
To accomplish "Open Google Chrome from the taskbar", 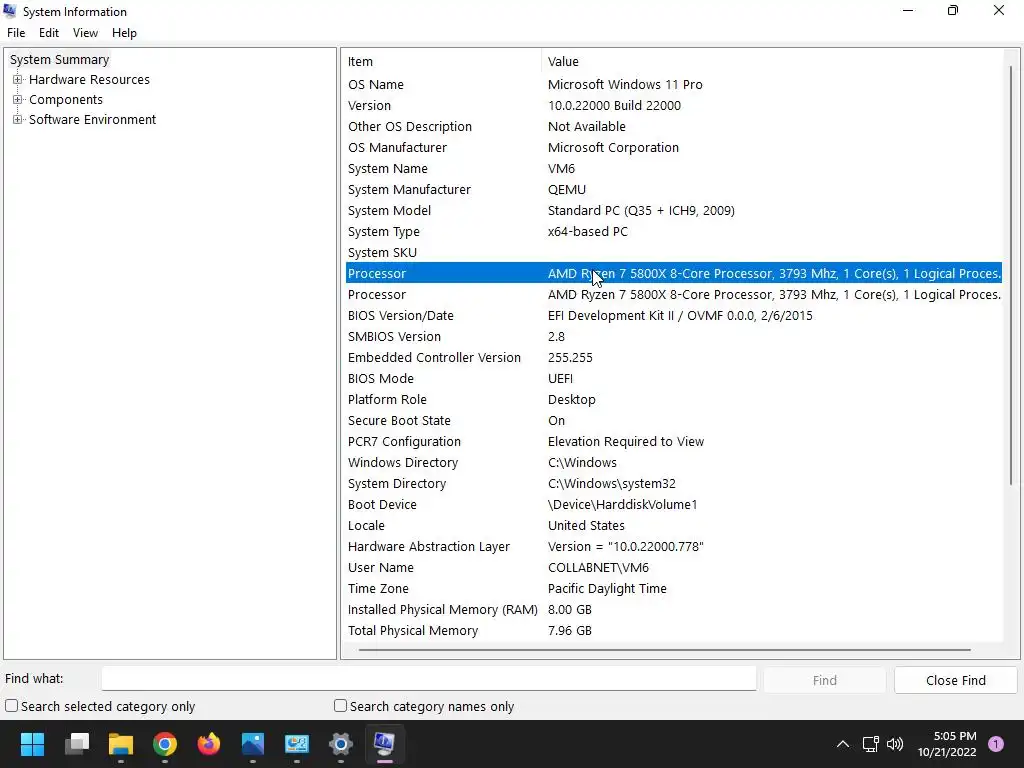I will click(x=165, y=743).
